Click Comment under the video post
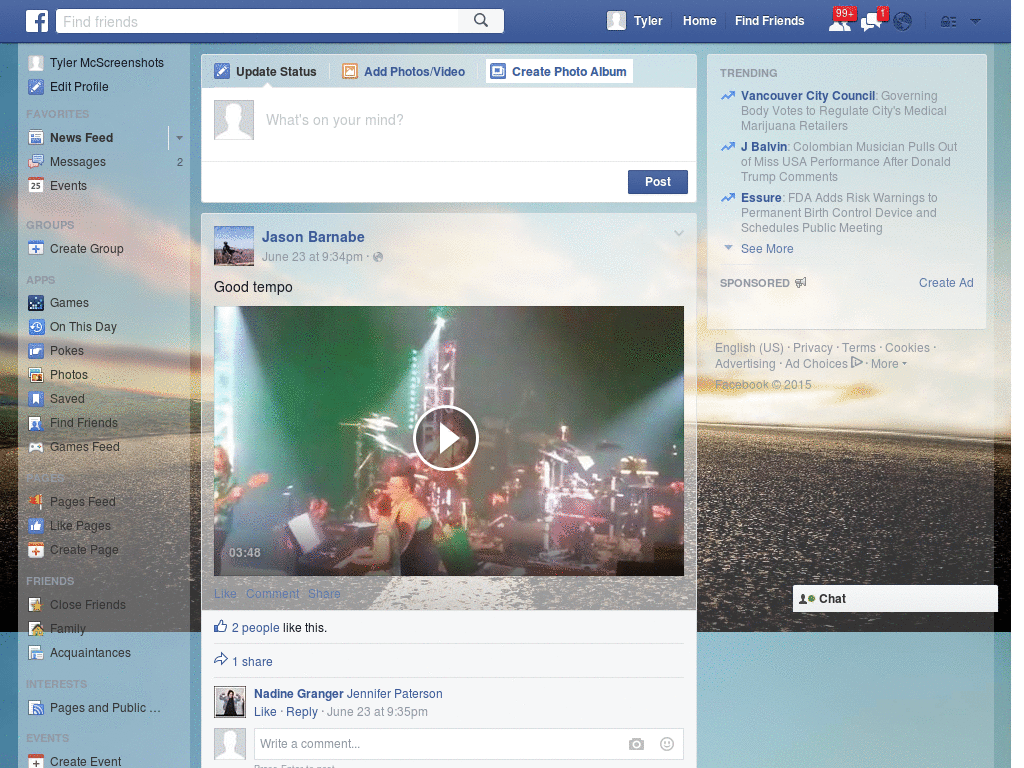 [x=272, y=594]
